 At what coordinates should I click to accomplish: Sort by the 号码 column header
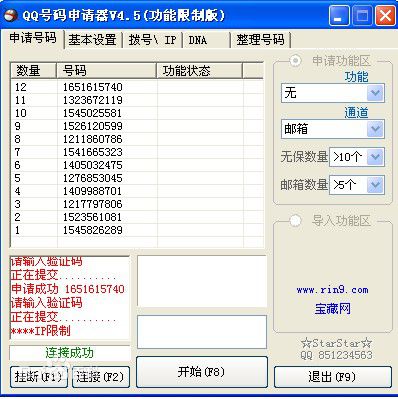click(106, 71)
